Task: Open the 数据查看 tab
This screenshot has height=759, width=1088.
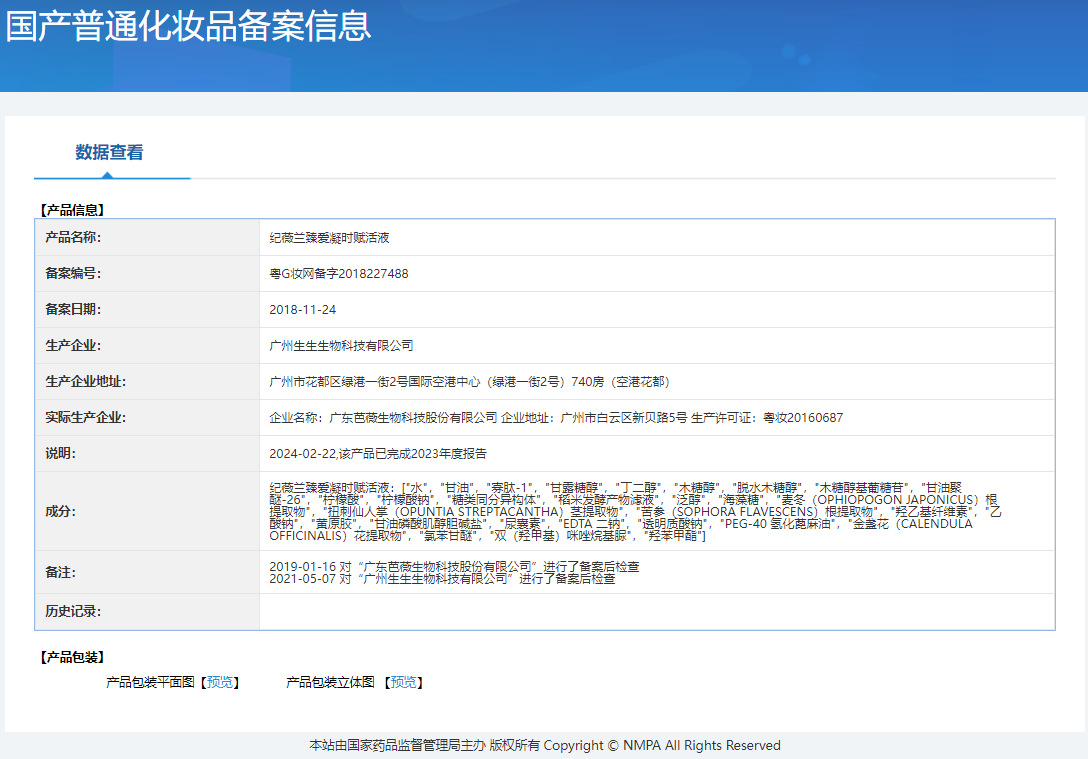Action: point(109,153)
